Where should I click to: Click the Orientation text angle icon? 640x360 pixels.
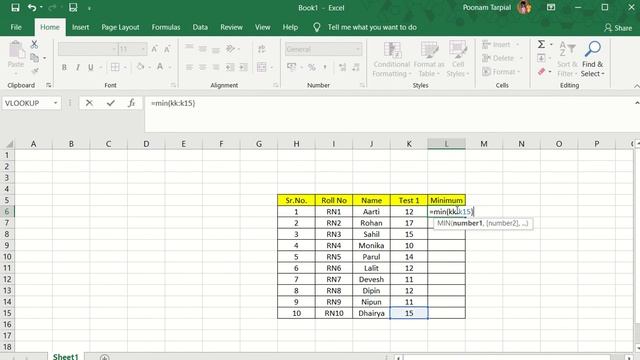point(230,49)
